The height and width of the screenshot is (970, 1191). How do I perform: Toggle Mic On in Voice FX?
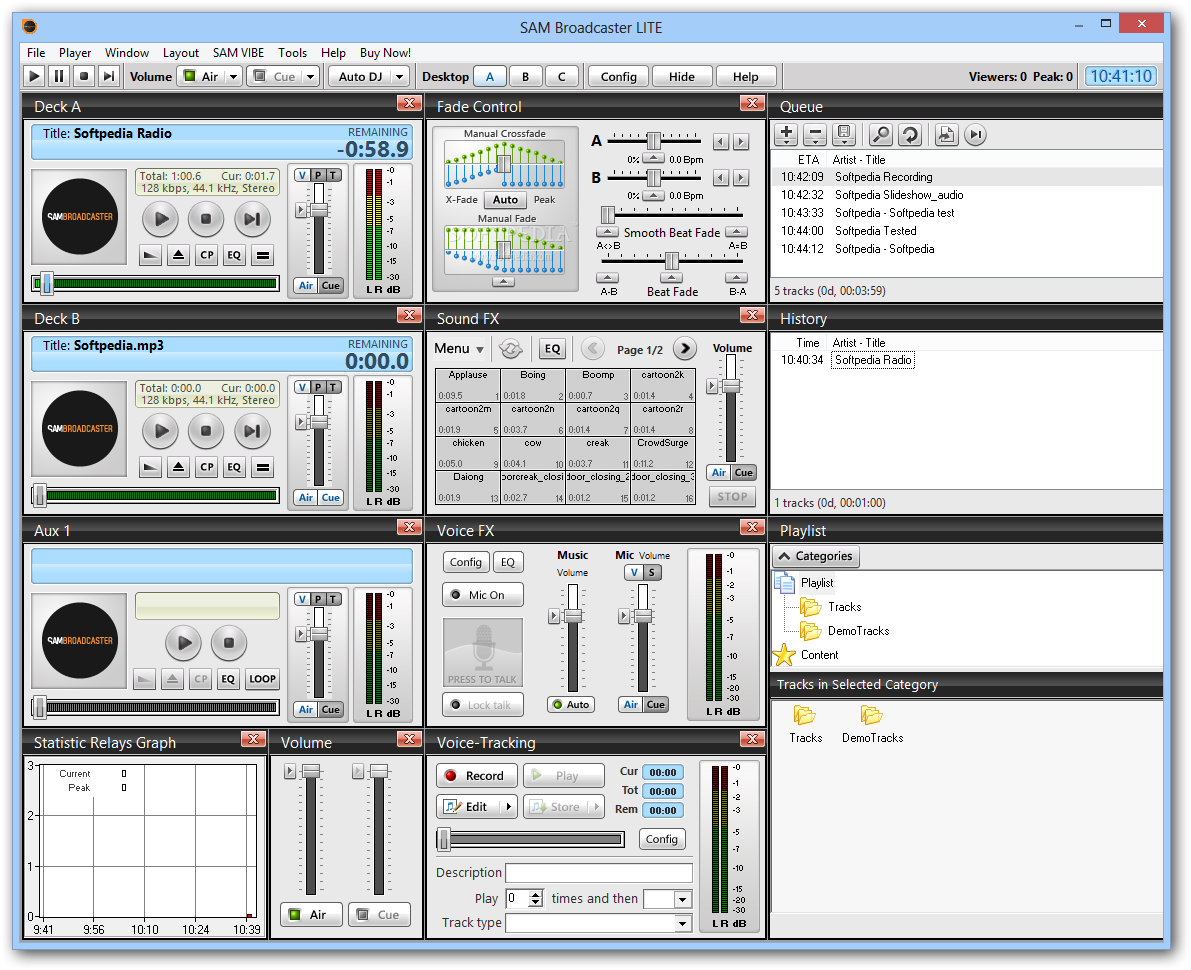tap(482, 595)
